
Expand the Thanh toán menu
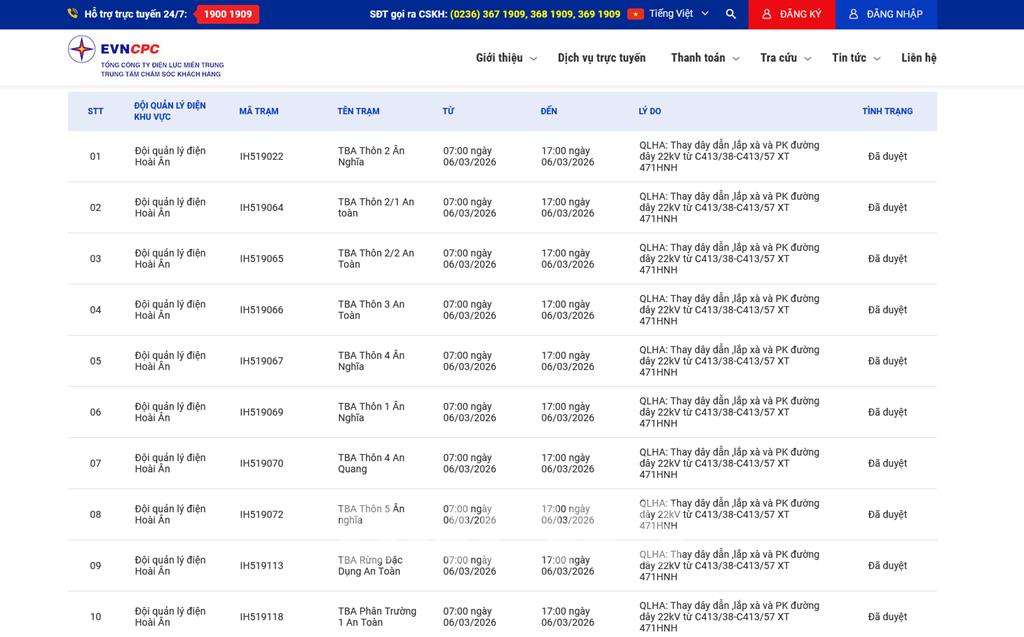coord(704,58)
